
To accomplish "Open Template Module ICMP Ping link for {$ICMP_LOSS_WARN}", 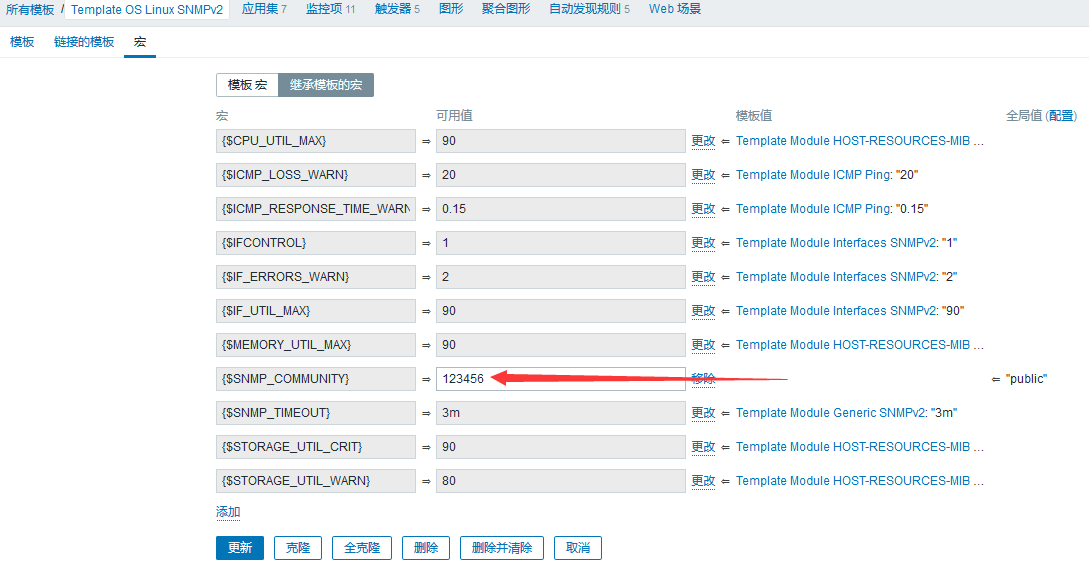I will pyautogui.click(x=813, y=175).
